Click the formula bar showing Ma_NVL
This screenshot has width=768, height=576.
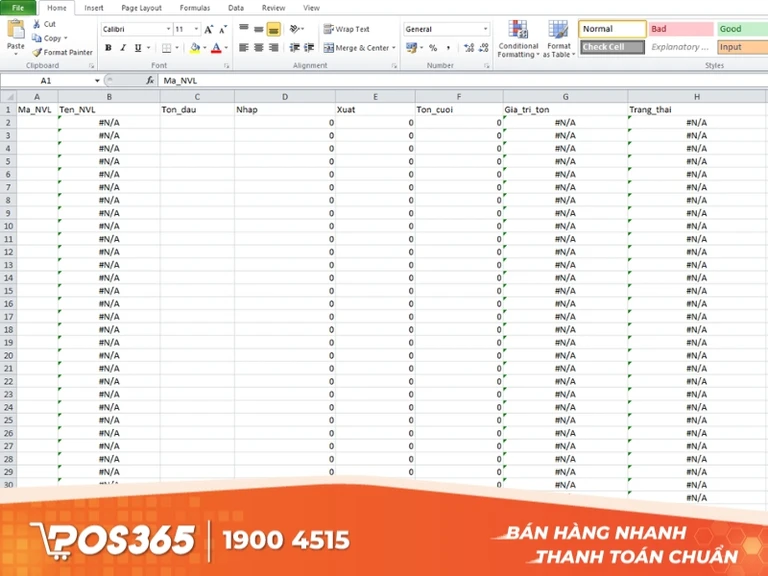462,81
